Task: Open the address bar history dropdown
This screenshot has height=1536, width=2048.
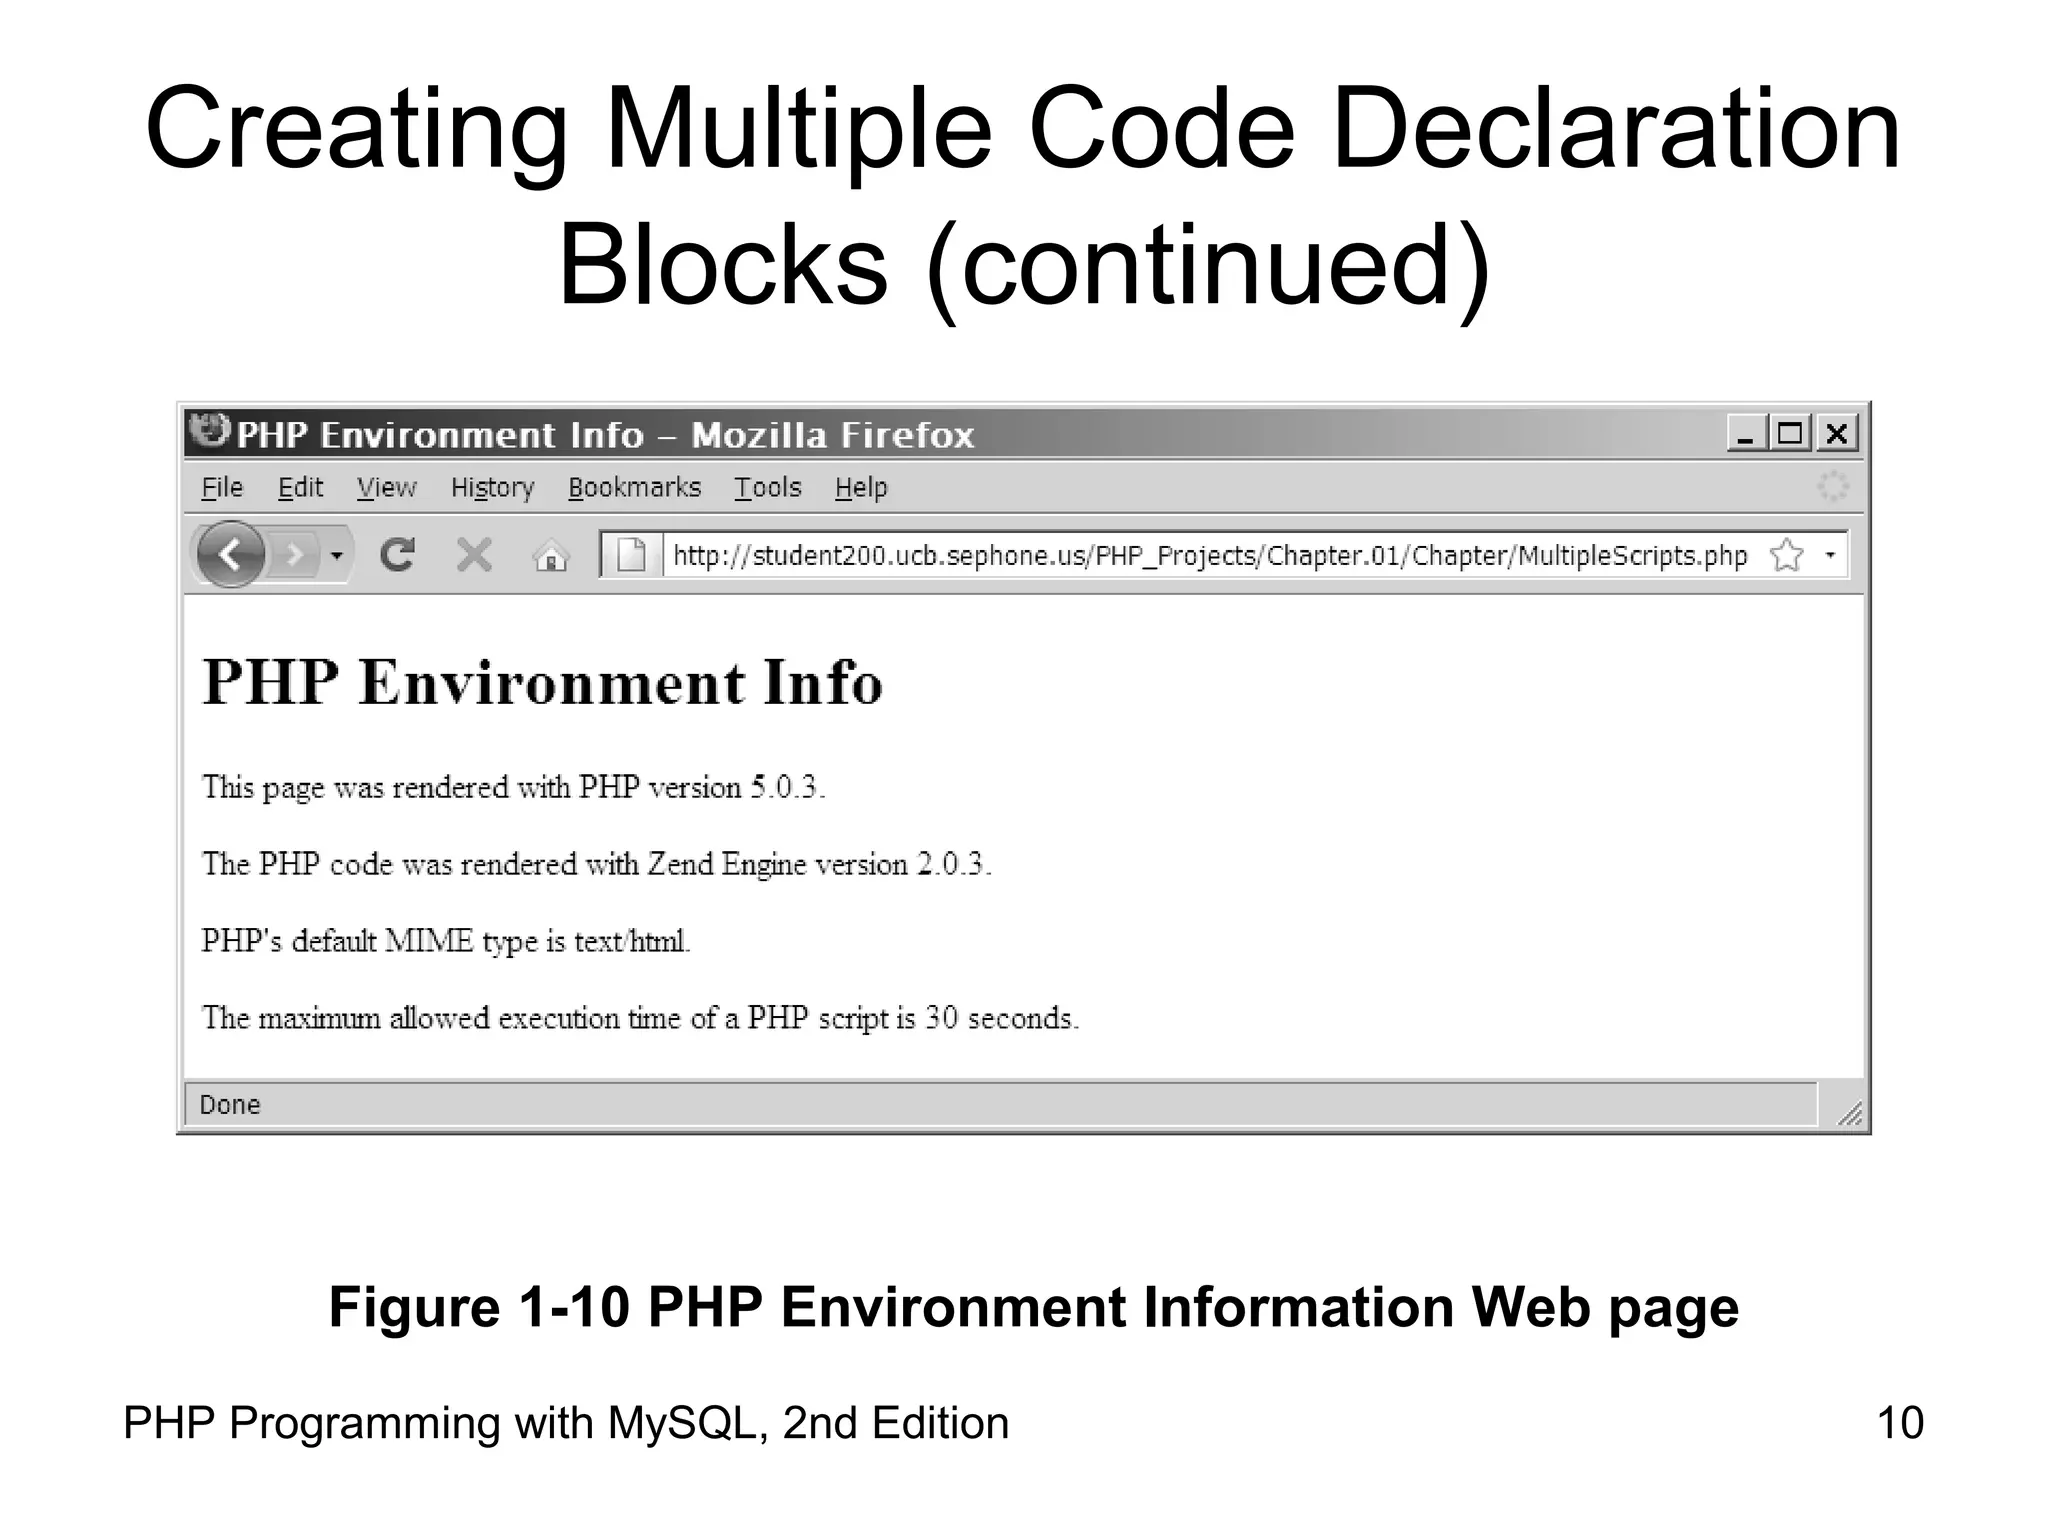Action: click(1830, 555)
